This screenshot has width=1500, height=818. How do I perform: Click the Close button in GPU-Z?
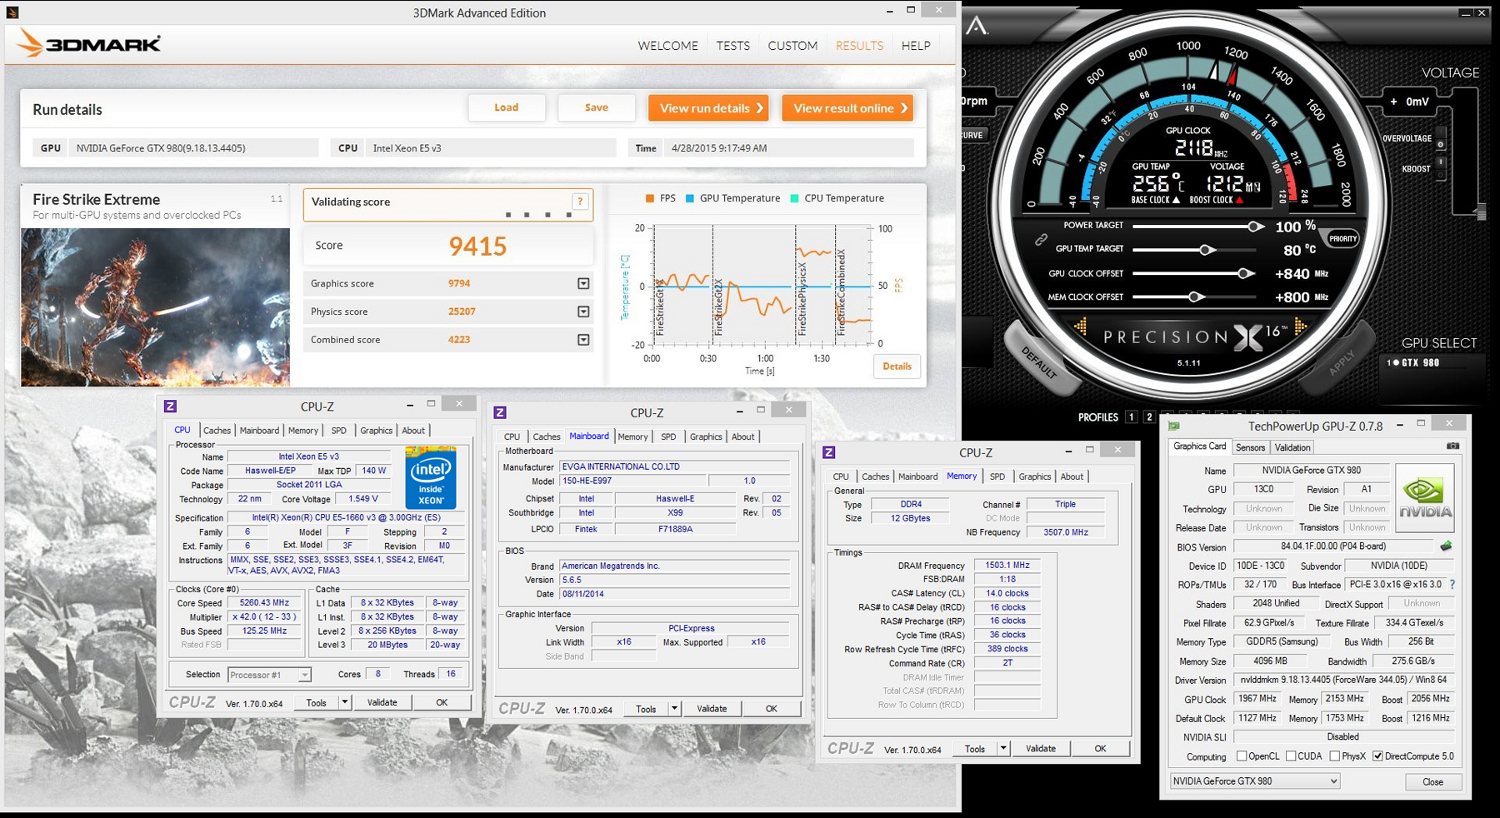[x=1432, y=781]
